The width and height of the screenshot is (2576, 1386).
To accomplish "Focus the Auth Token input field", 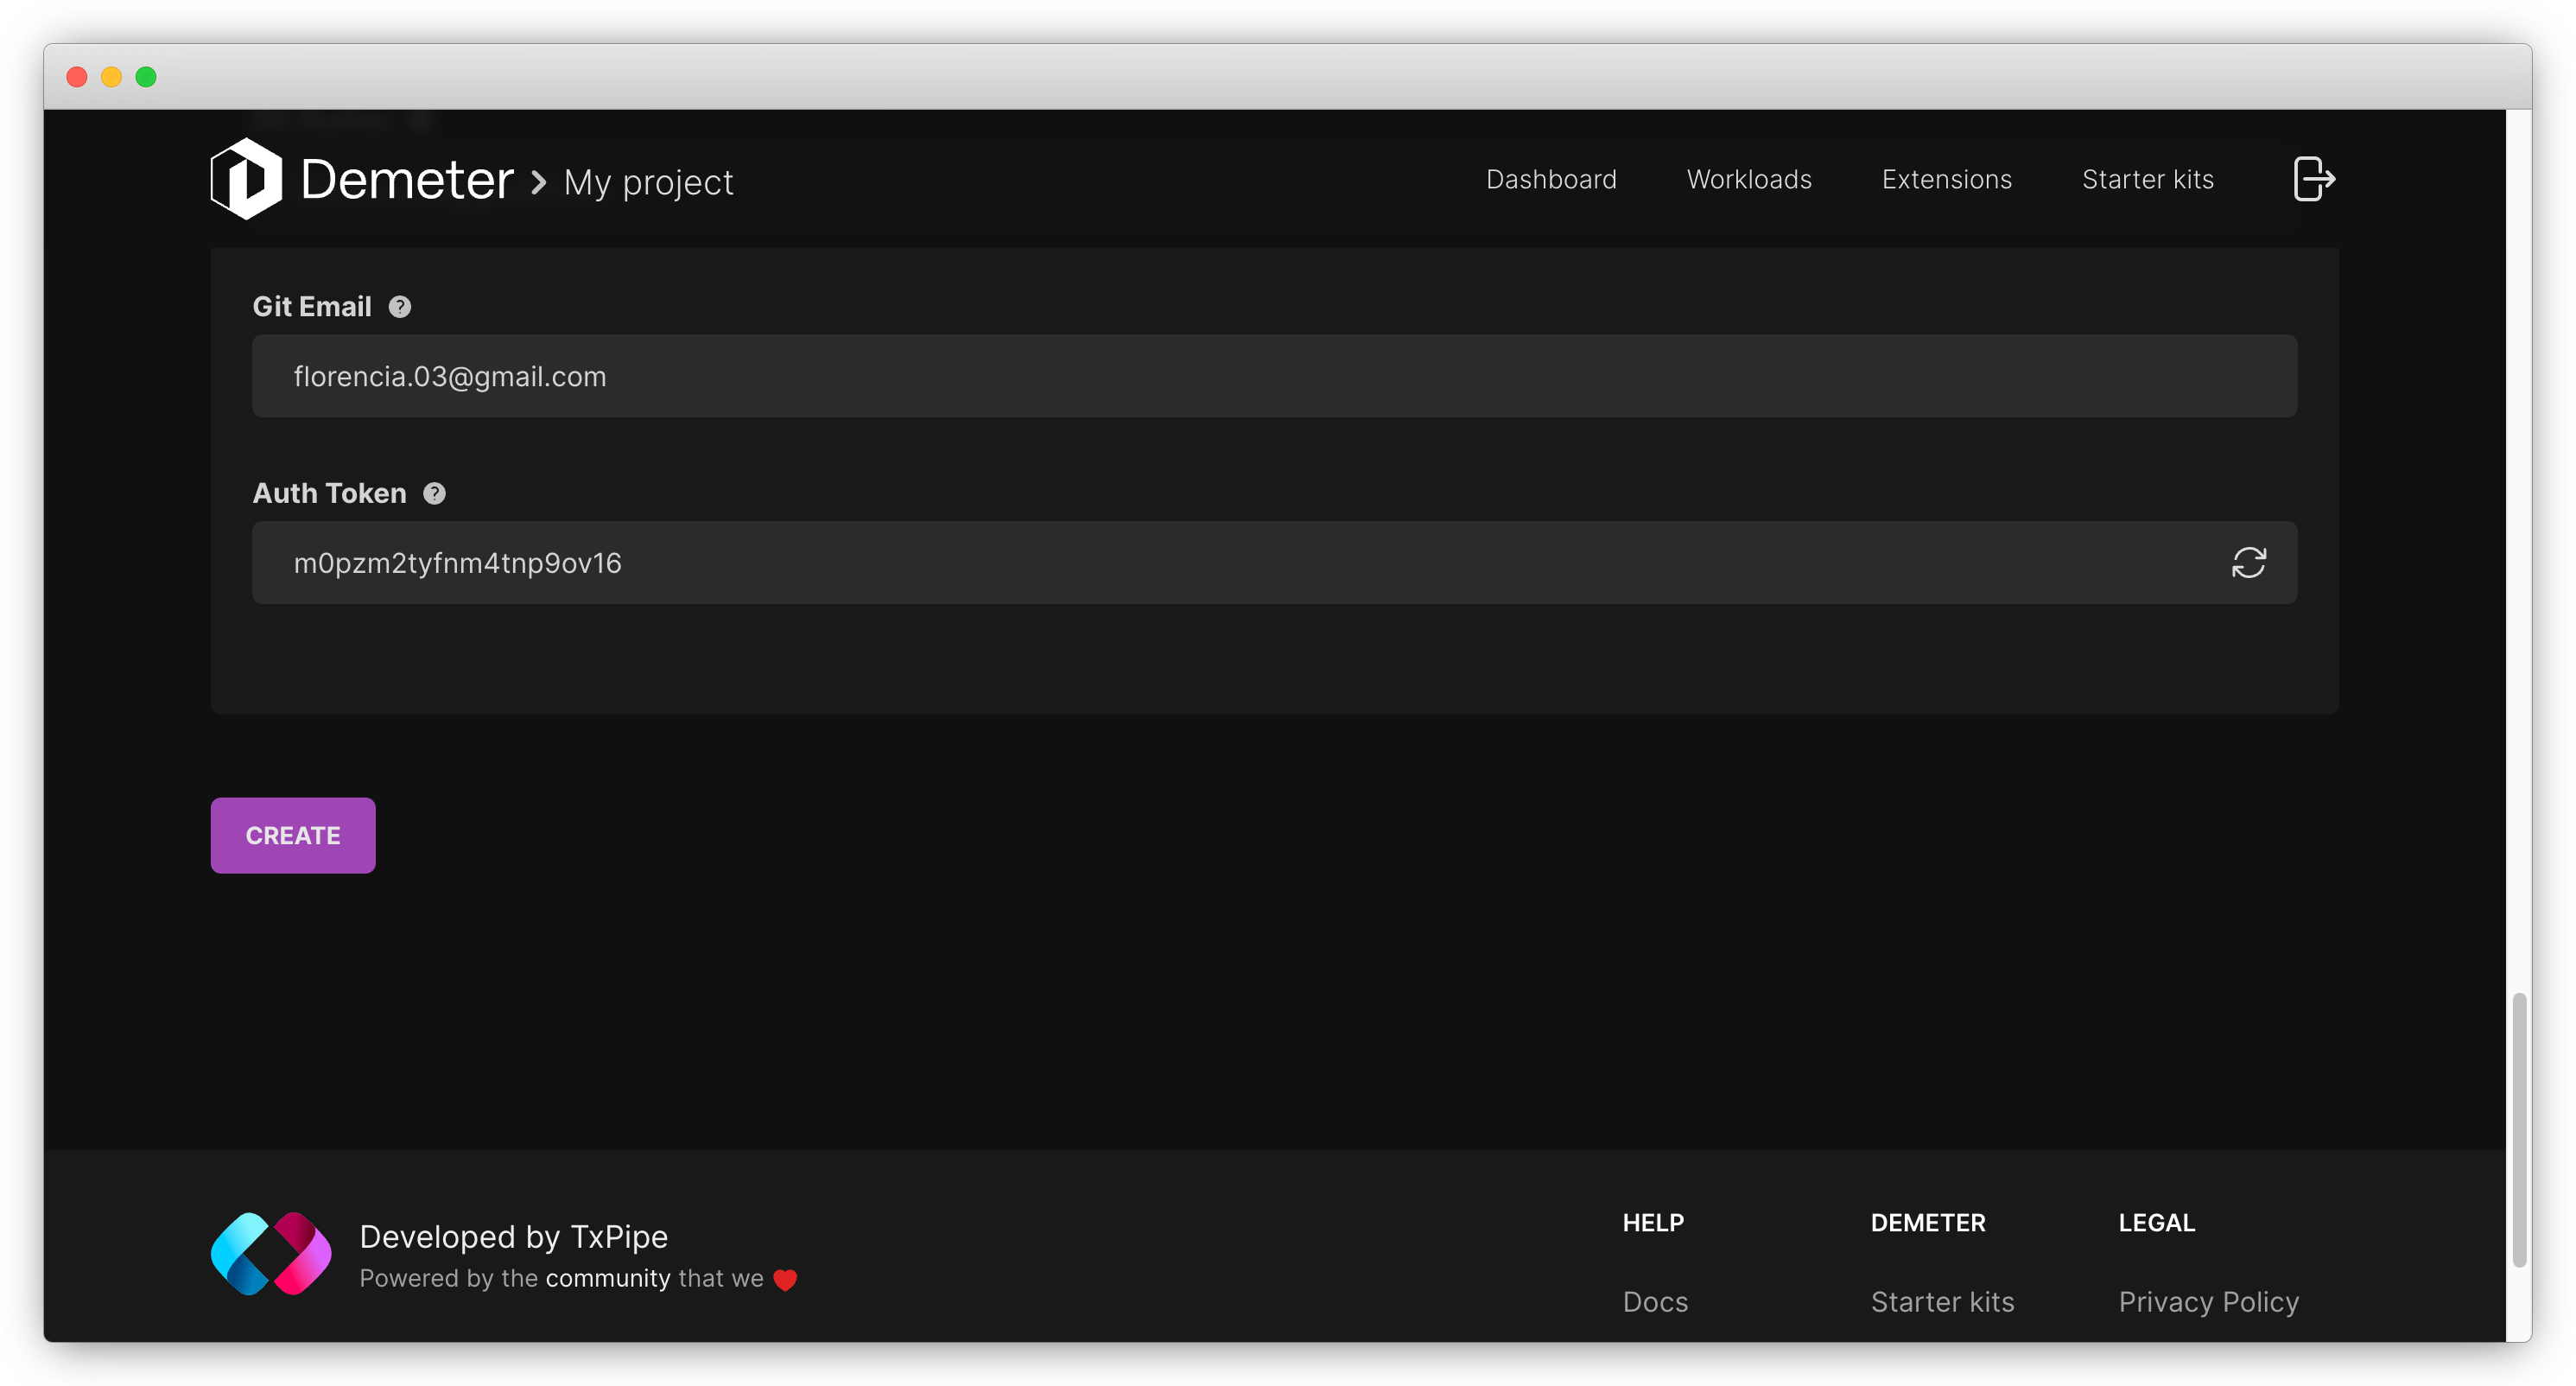I will pos(1274,562).
